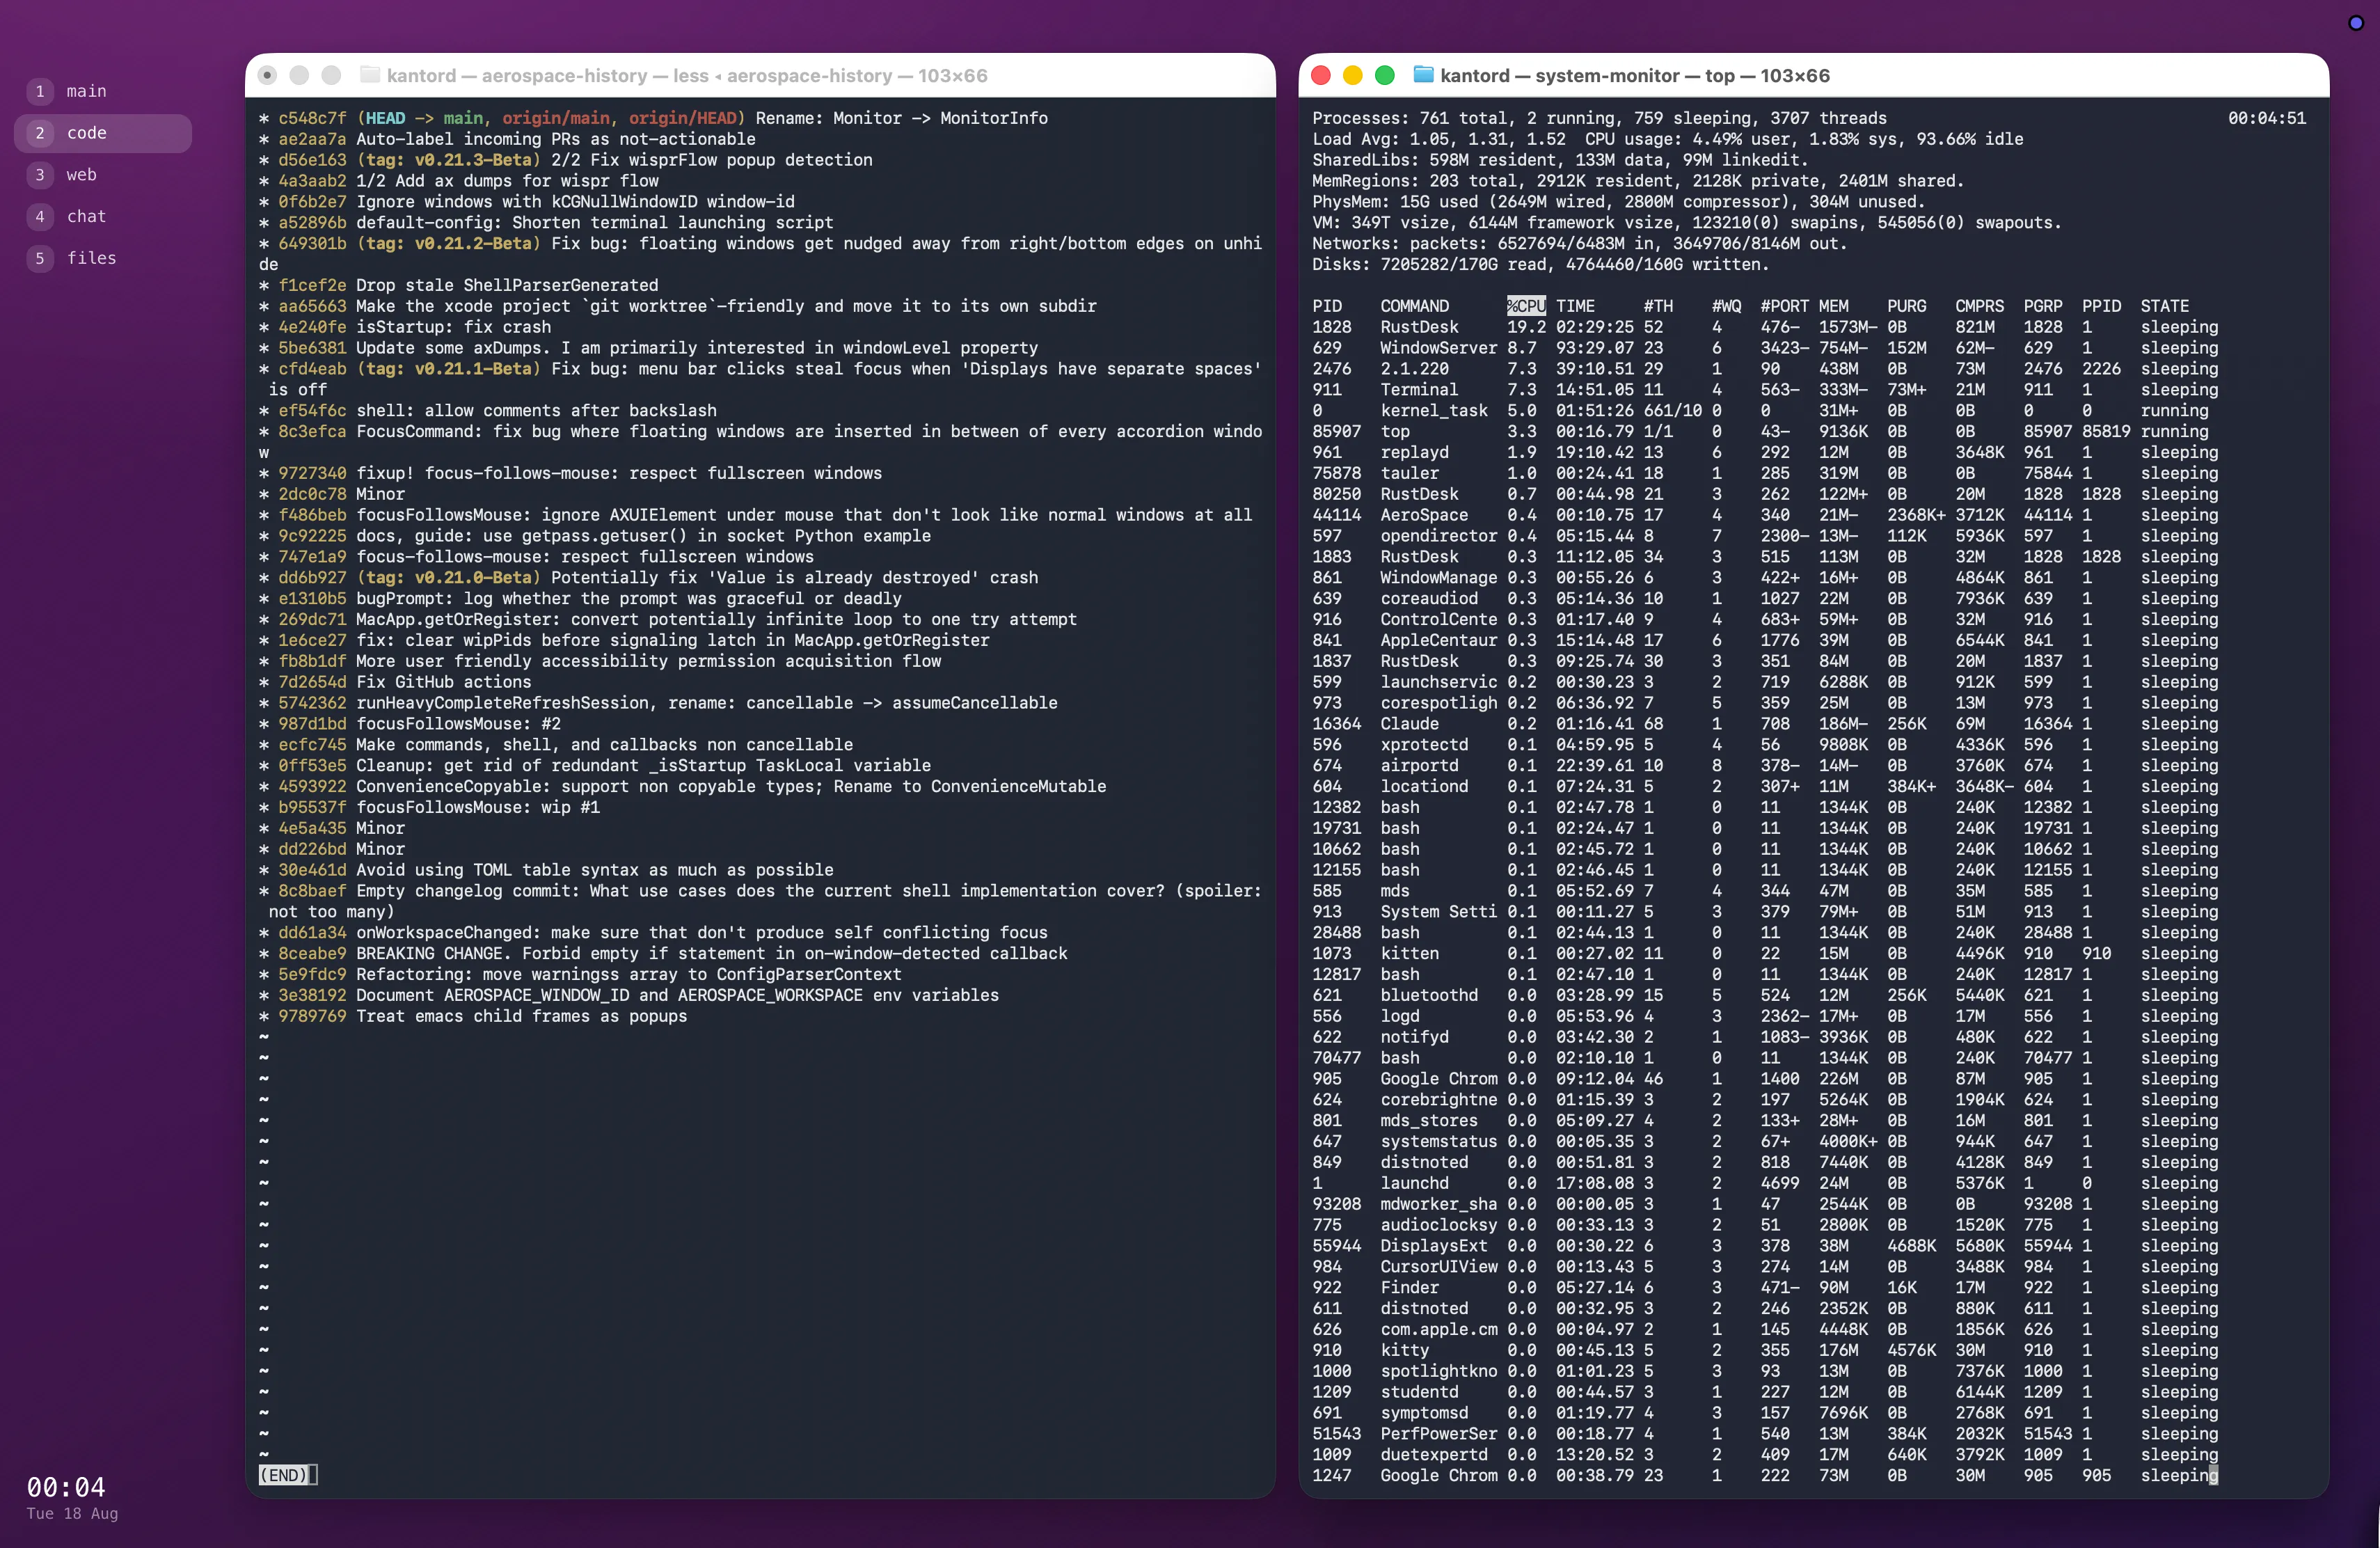Click the WindowServer process row
2380x1548 pixels.
pos(1765,348)
